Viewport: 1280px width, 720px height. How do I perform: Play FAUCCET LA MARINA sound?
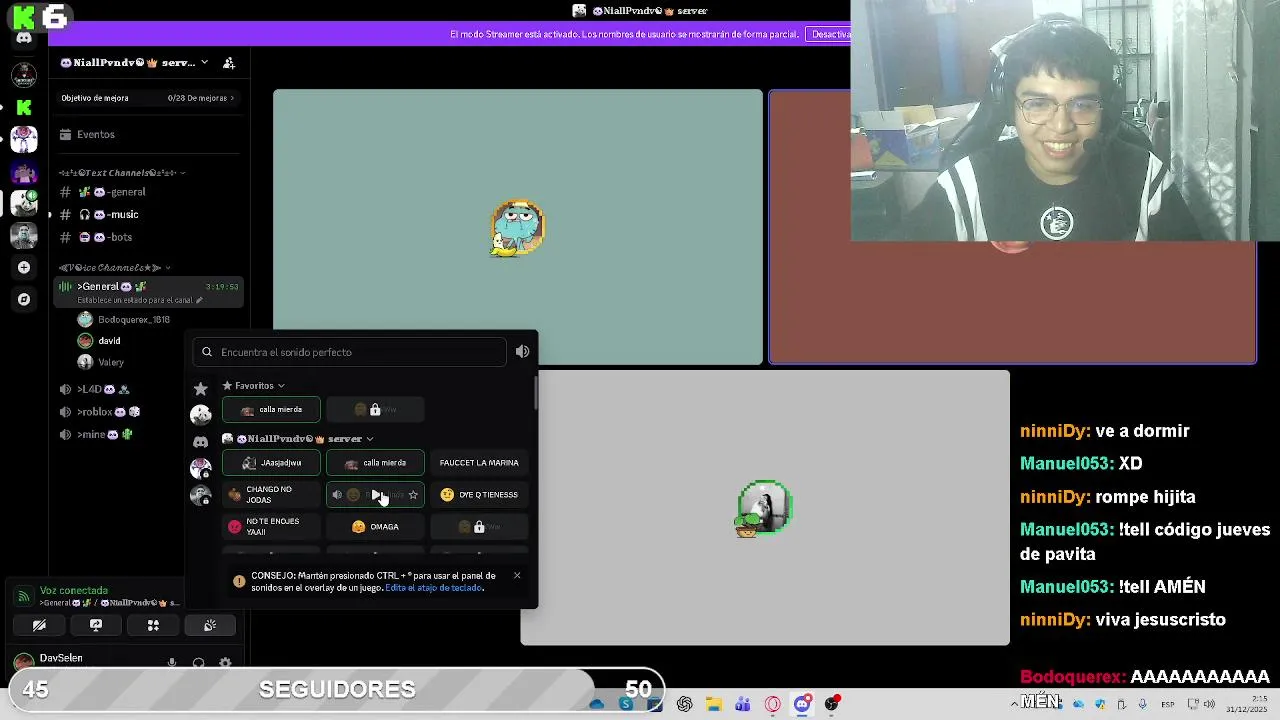pyautogui.click(x=479, y=463)
